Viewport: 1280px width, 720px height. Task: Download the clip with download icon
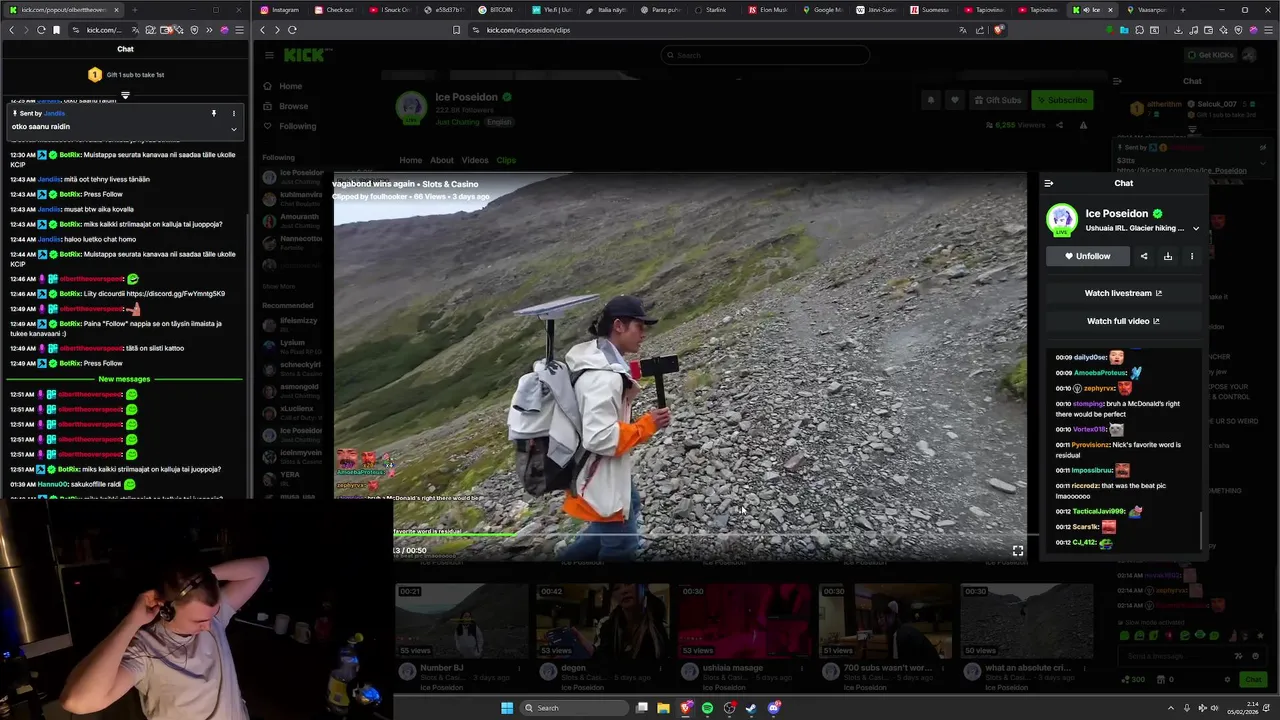coord(1167,256)
